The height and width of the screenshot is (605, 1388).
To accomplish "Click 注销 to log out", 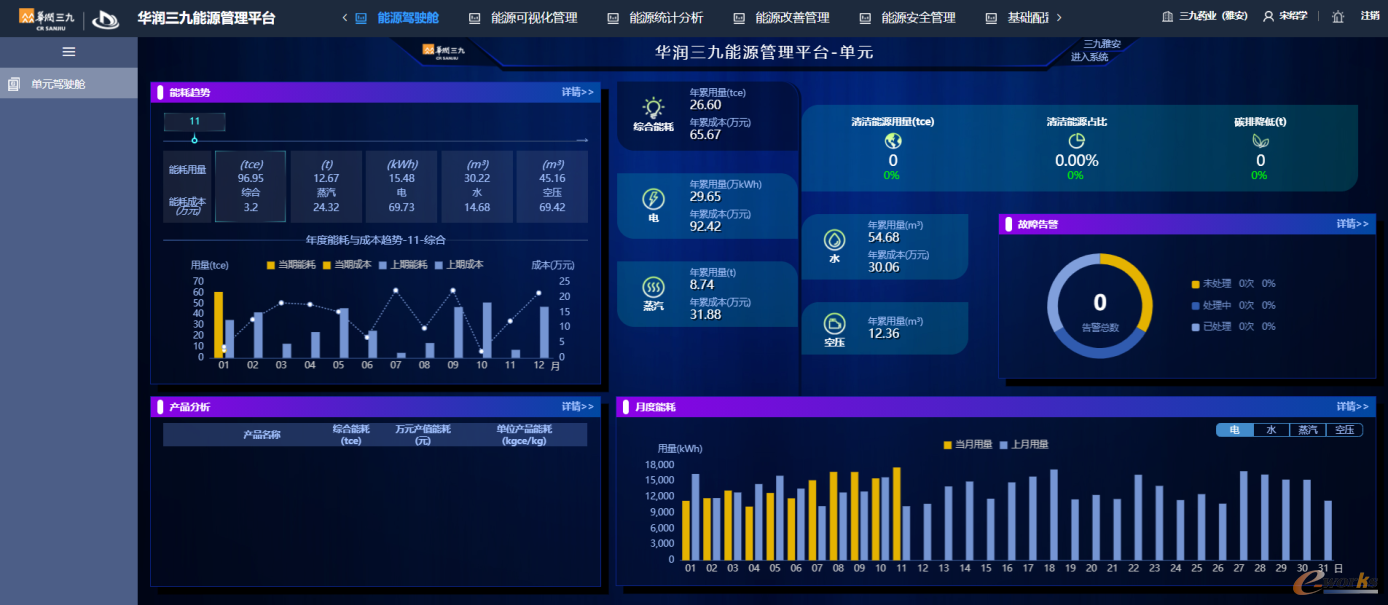I will [x=1370, y=17].
